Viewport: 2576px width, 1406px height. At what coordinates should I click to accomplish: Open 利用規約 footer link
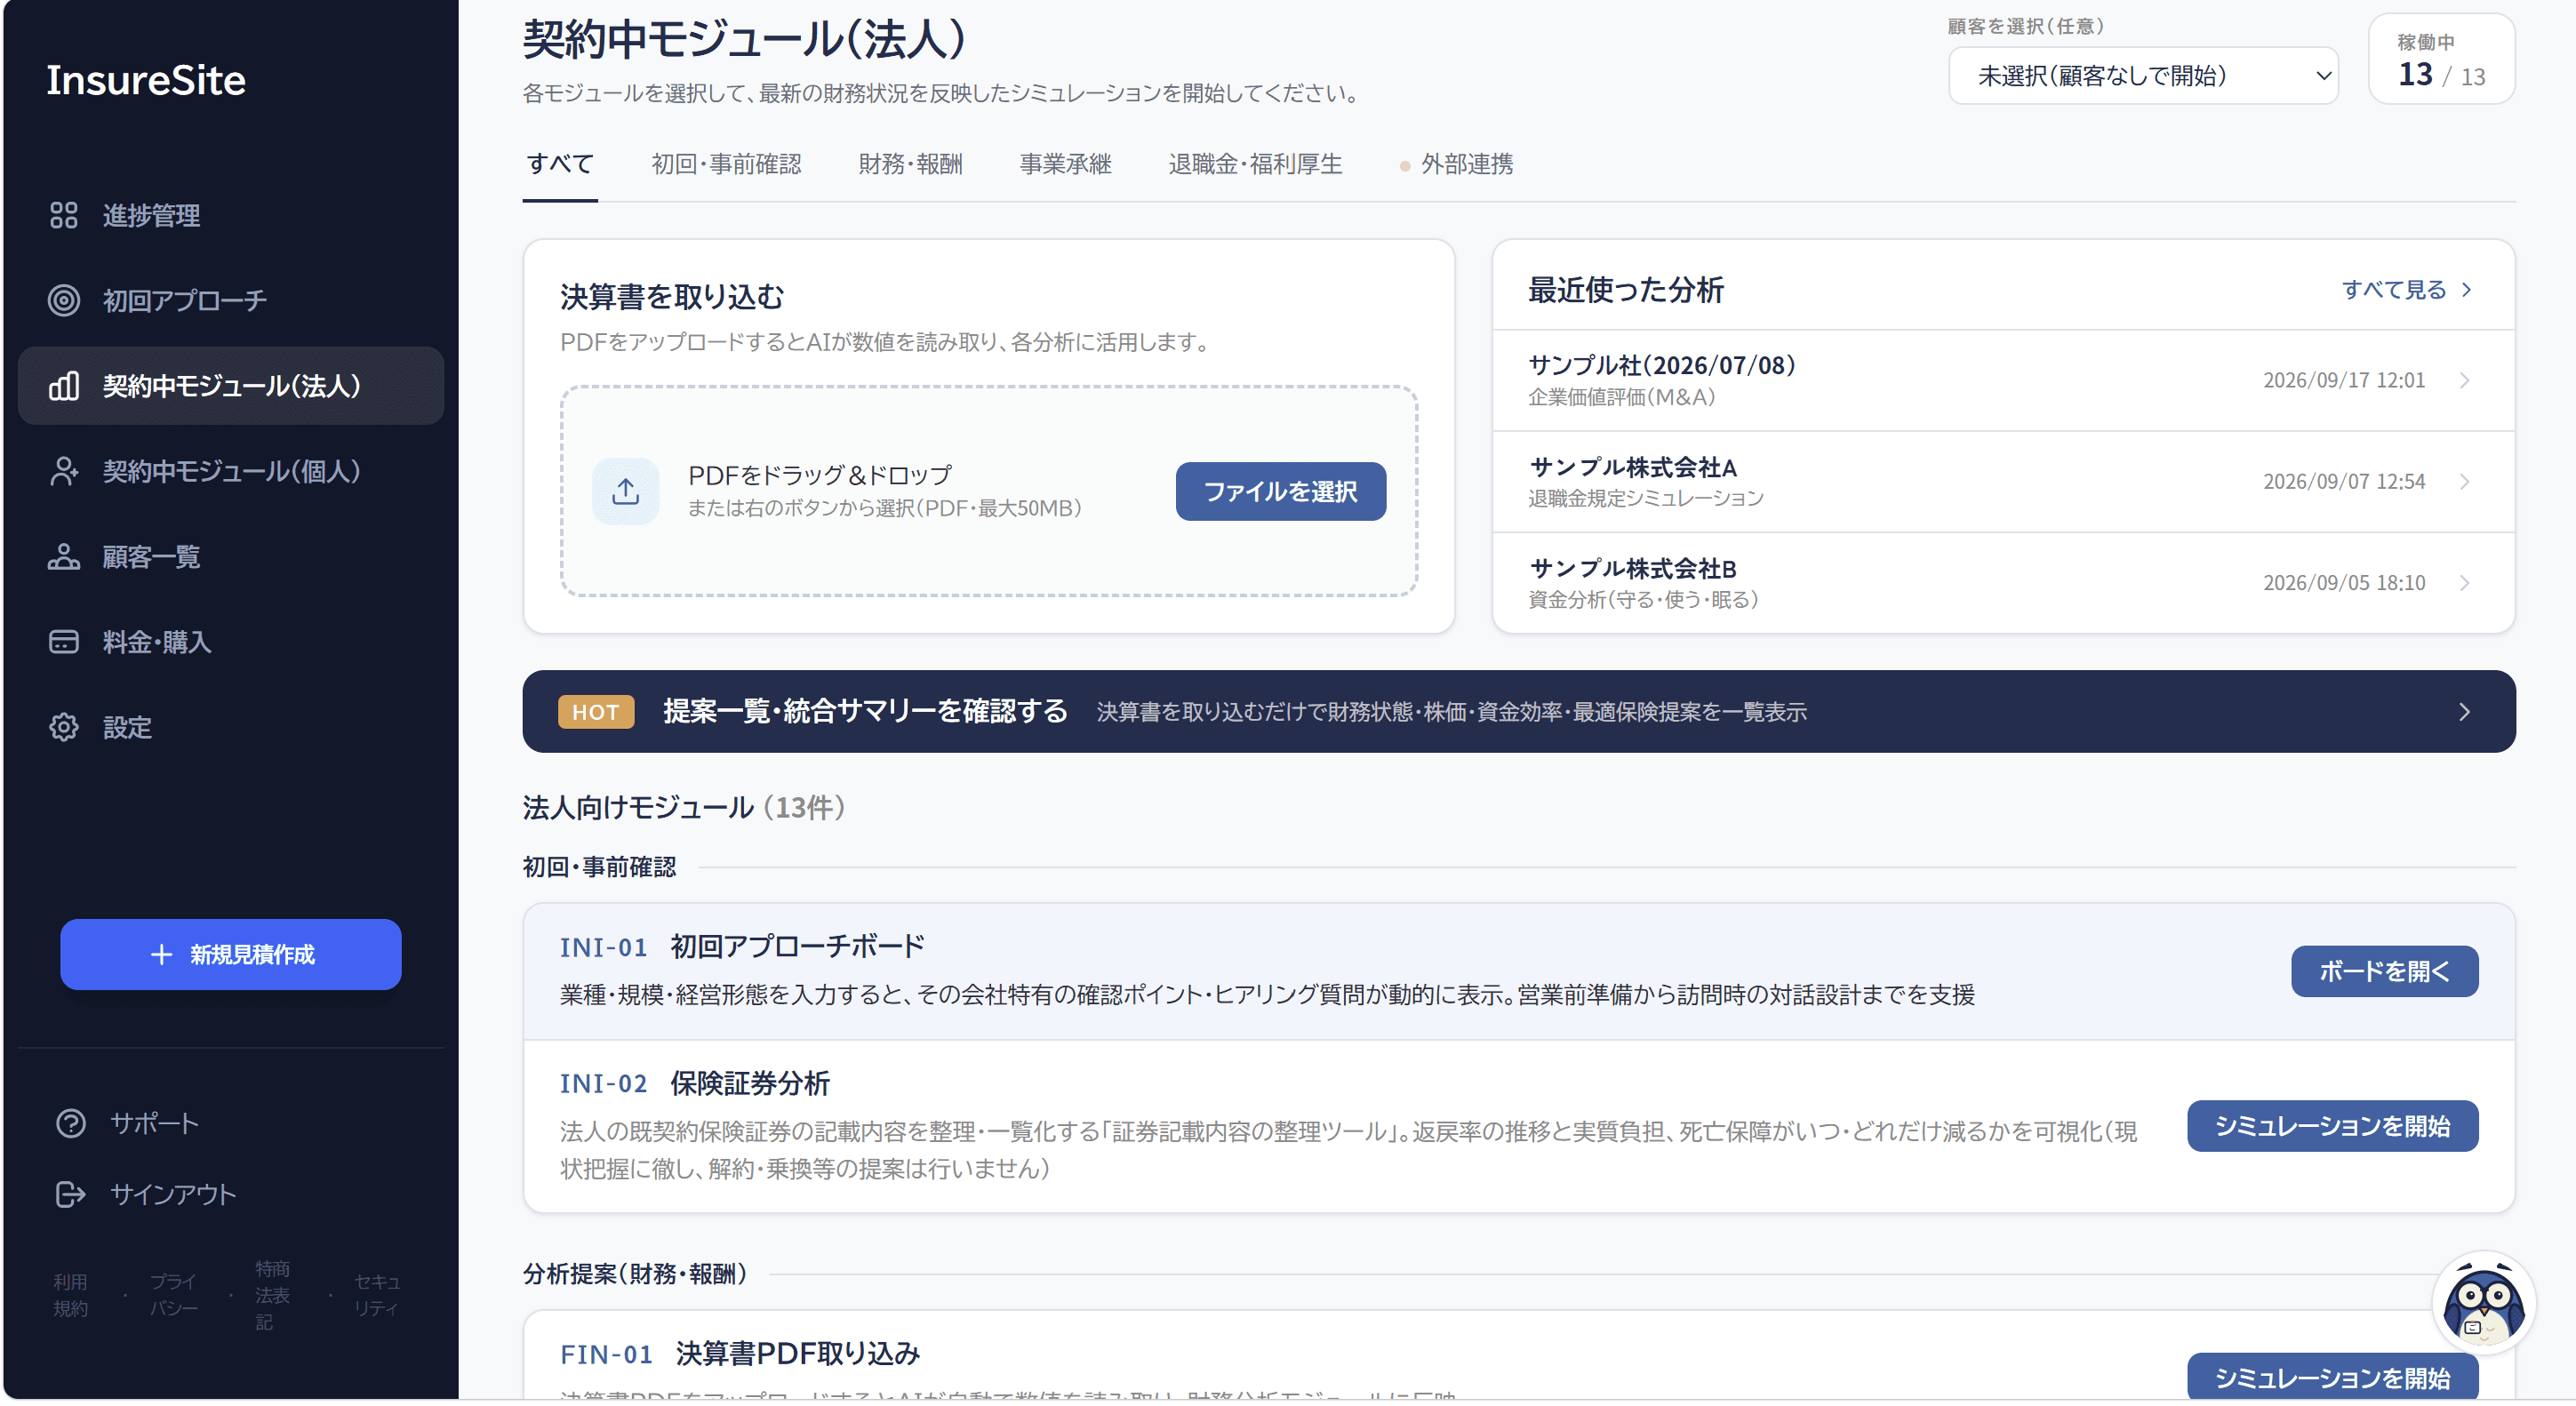[x=70, y=1296]
